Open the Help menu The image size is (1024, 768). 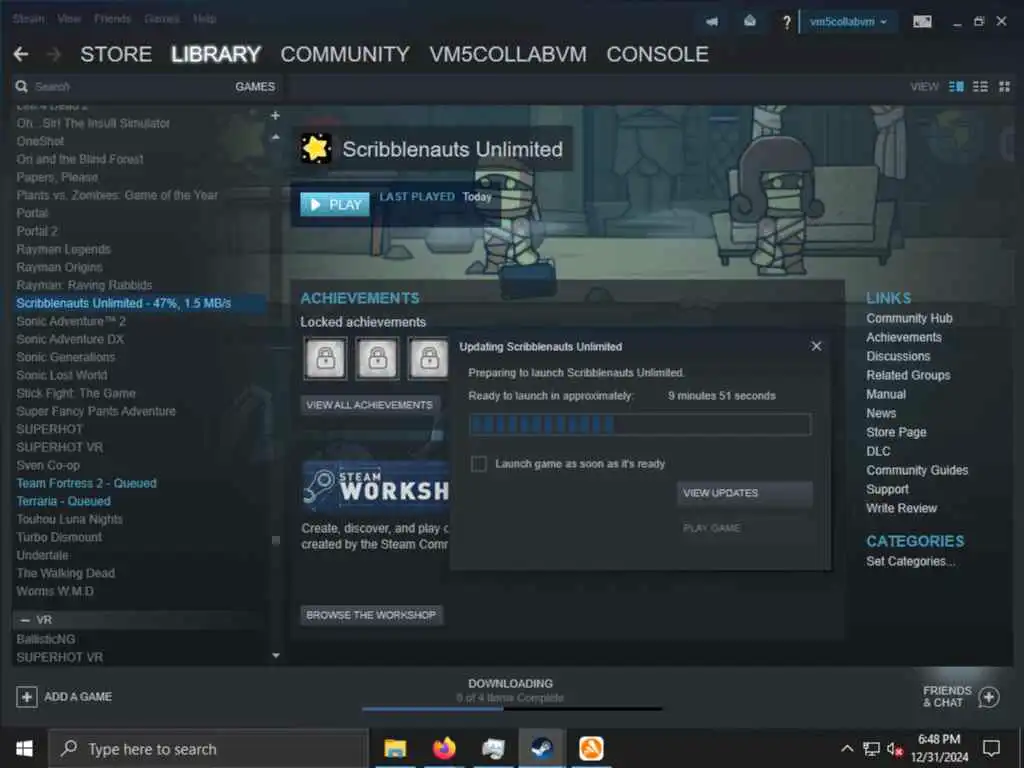[204, 19]
